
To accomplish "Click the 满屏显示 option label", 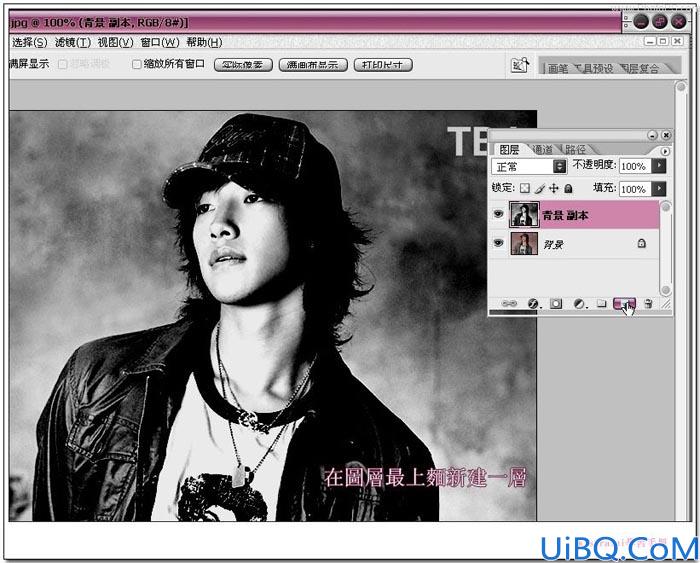I will pos(29,64).
